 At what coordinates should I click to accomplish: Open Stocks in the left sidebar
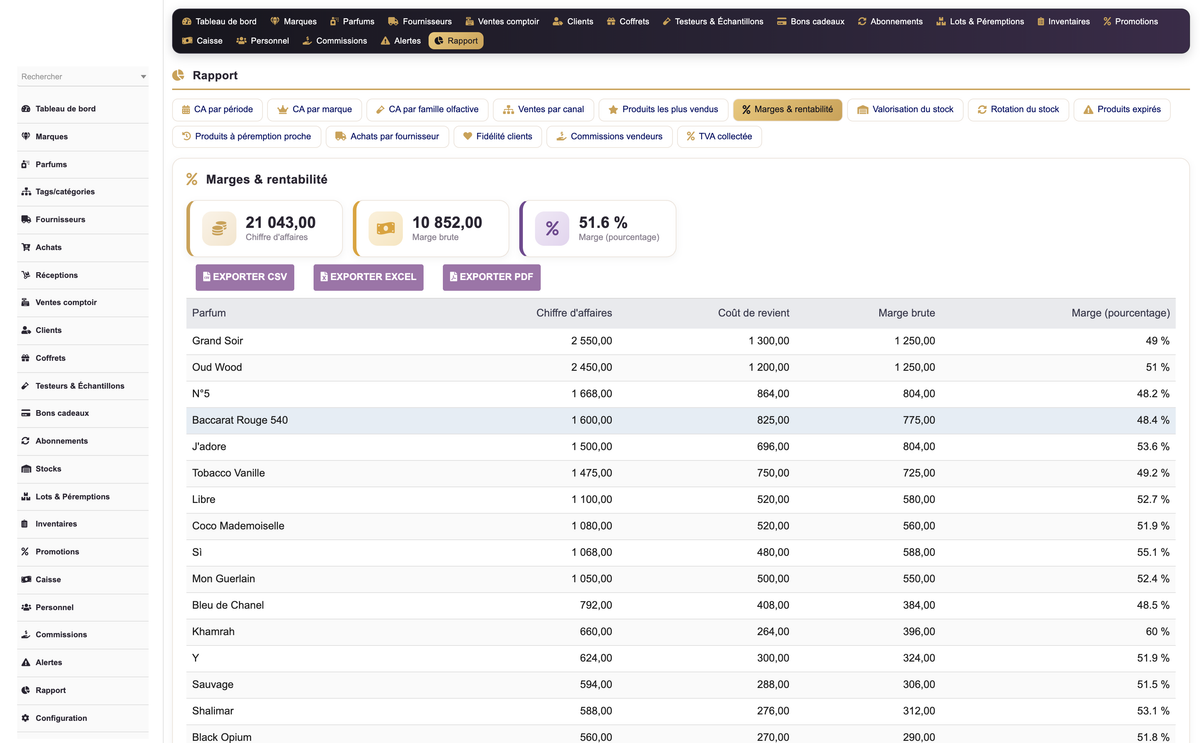(x=82, y=469)
